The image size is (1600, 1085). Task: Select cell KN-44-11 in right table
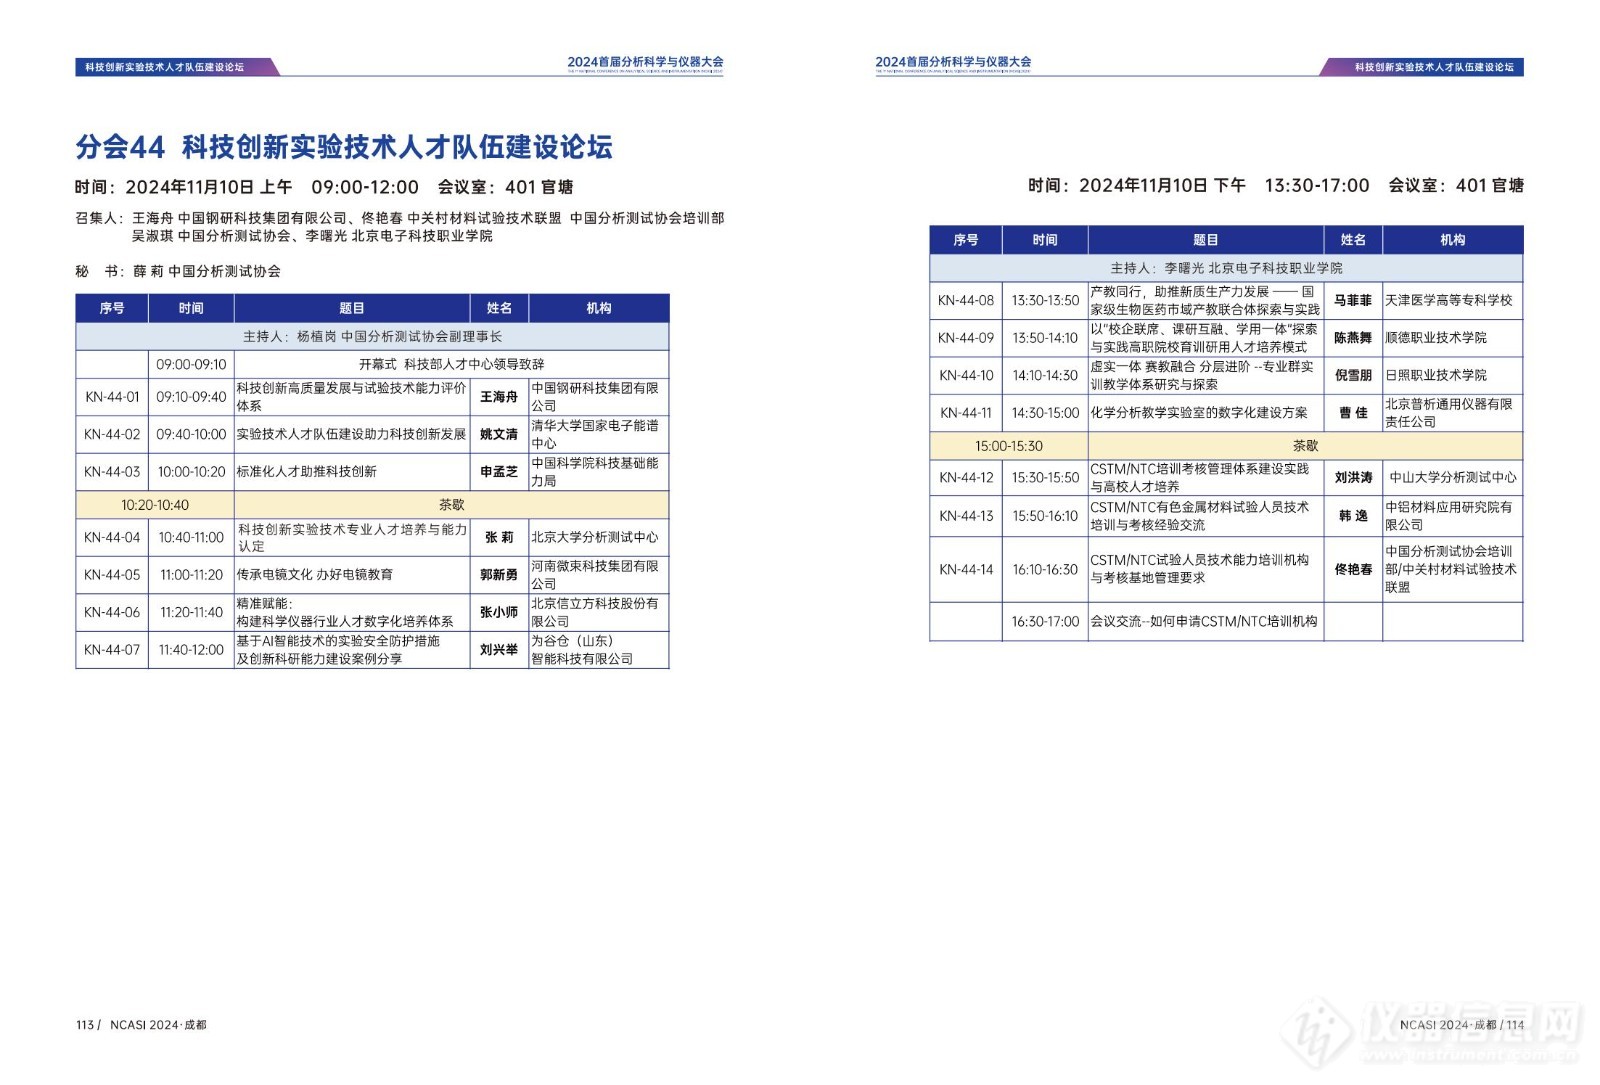(966, 412)
